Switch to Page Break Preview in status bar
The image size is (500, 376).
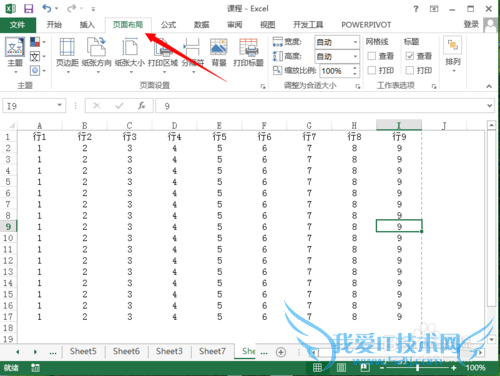click(x=365, y=368)
